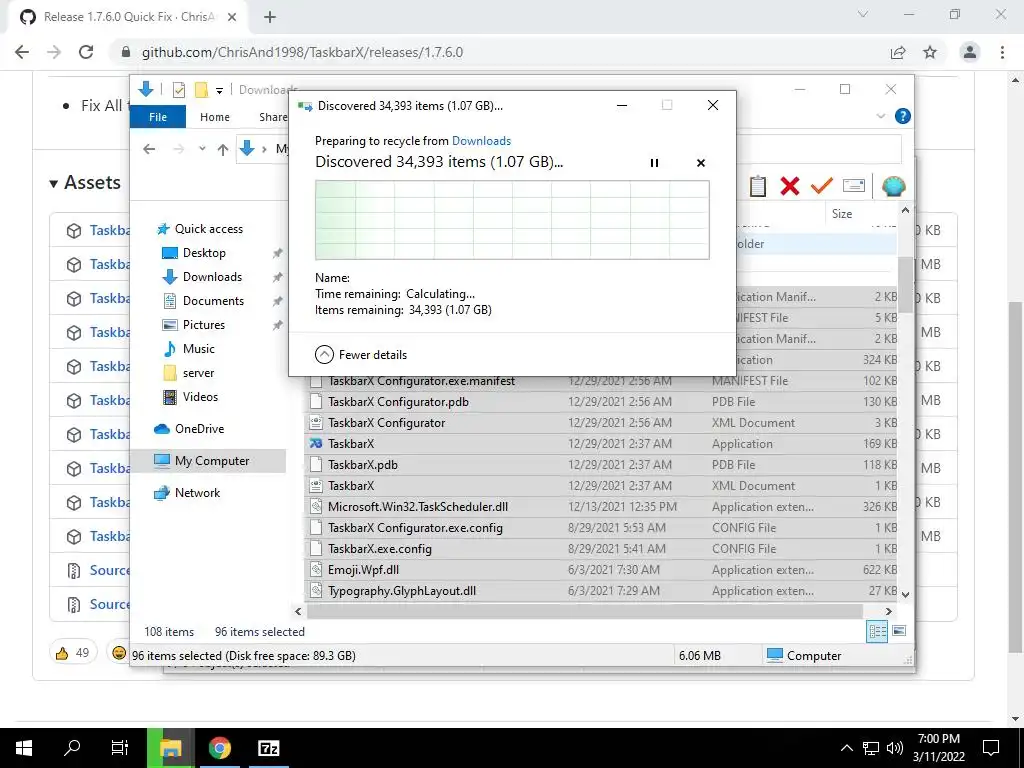Open Chrome profile avatar menu
This screenshot has width=1024, height=768.
coord(970,52)
